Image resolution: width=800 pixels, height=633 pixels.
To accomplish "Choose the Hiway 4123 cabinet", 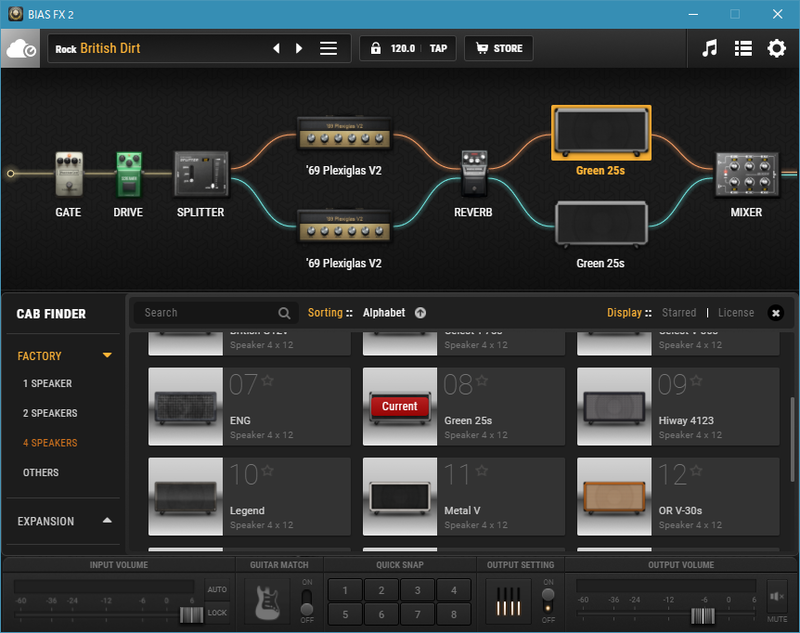I will [678, 407].
